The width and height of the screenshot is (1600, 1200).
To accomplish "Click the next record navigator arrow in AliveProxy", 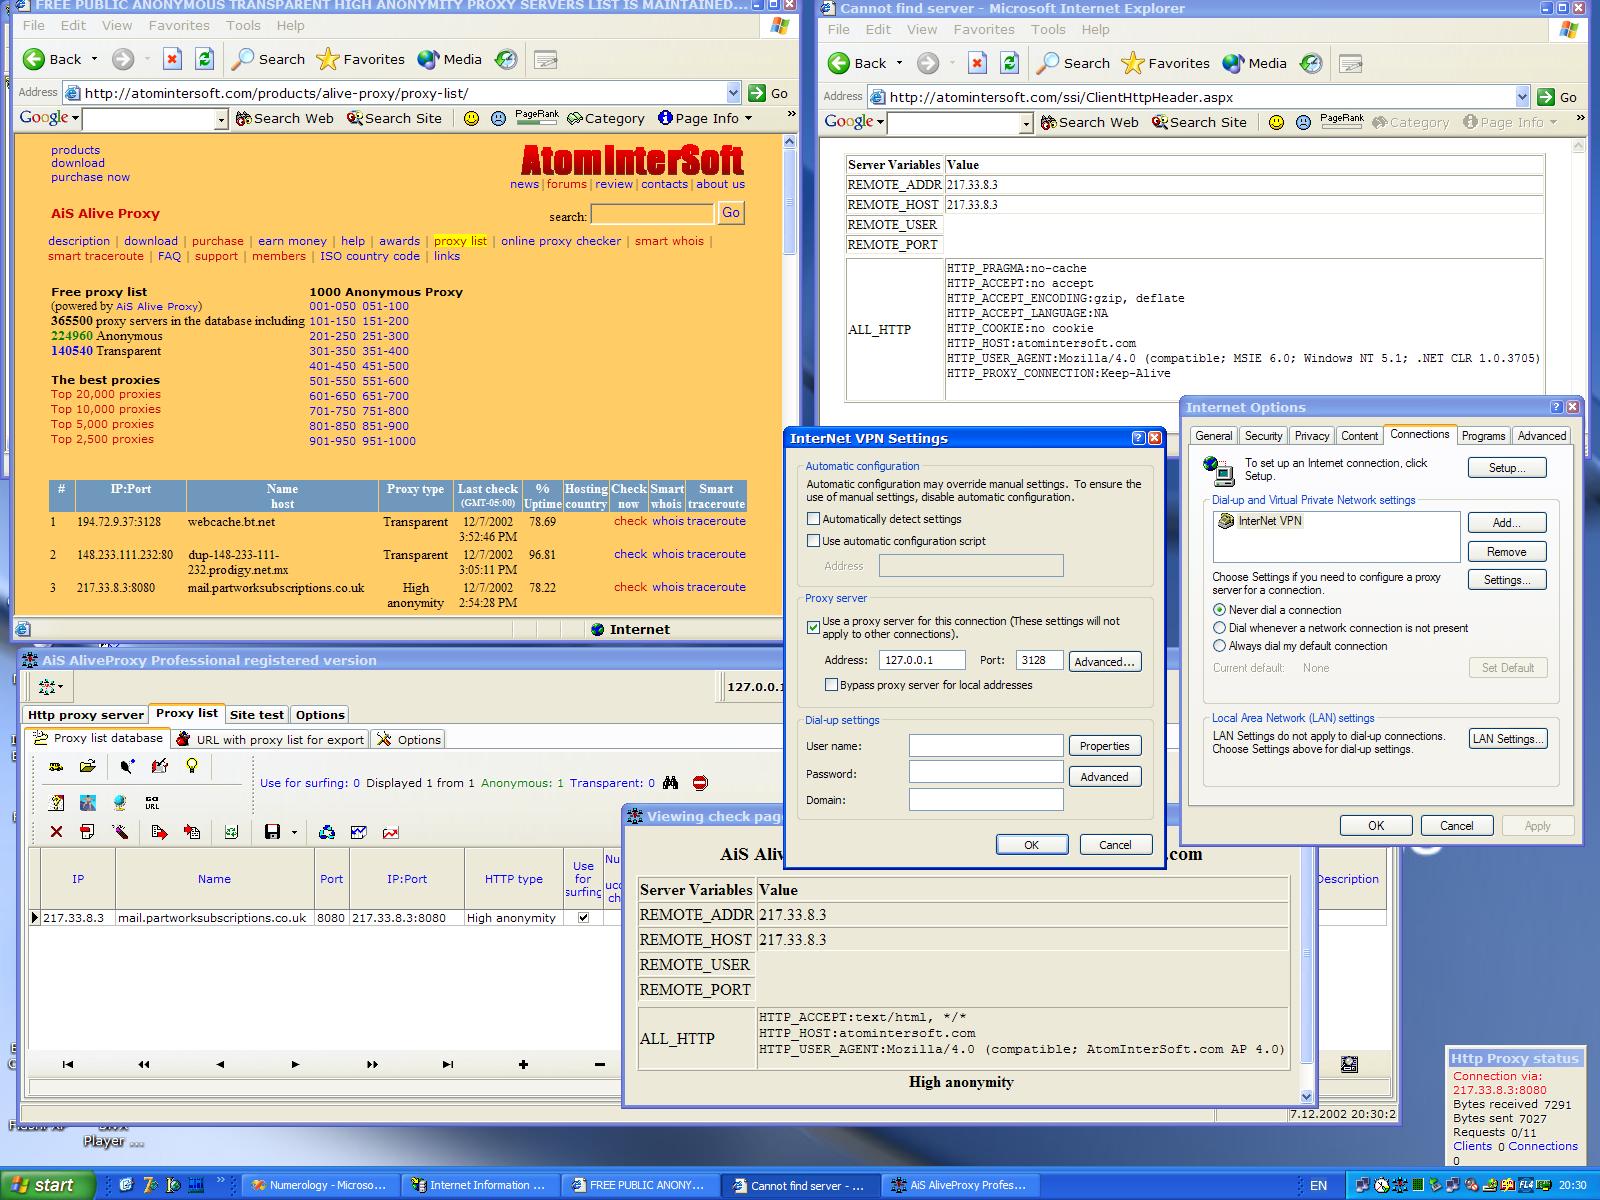I will tap(295, 1064).
